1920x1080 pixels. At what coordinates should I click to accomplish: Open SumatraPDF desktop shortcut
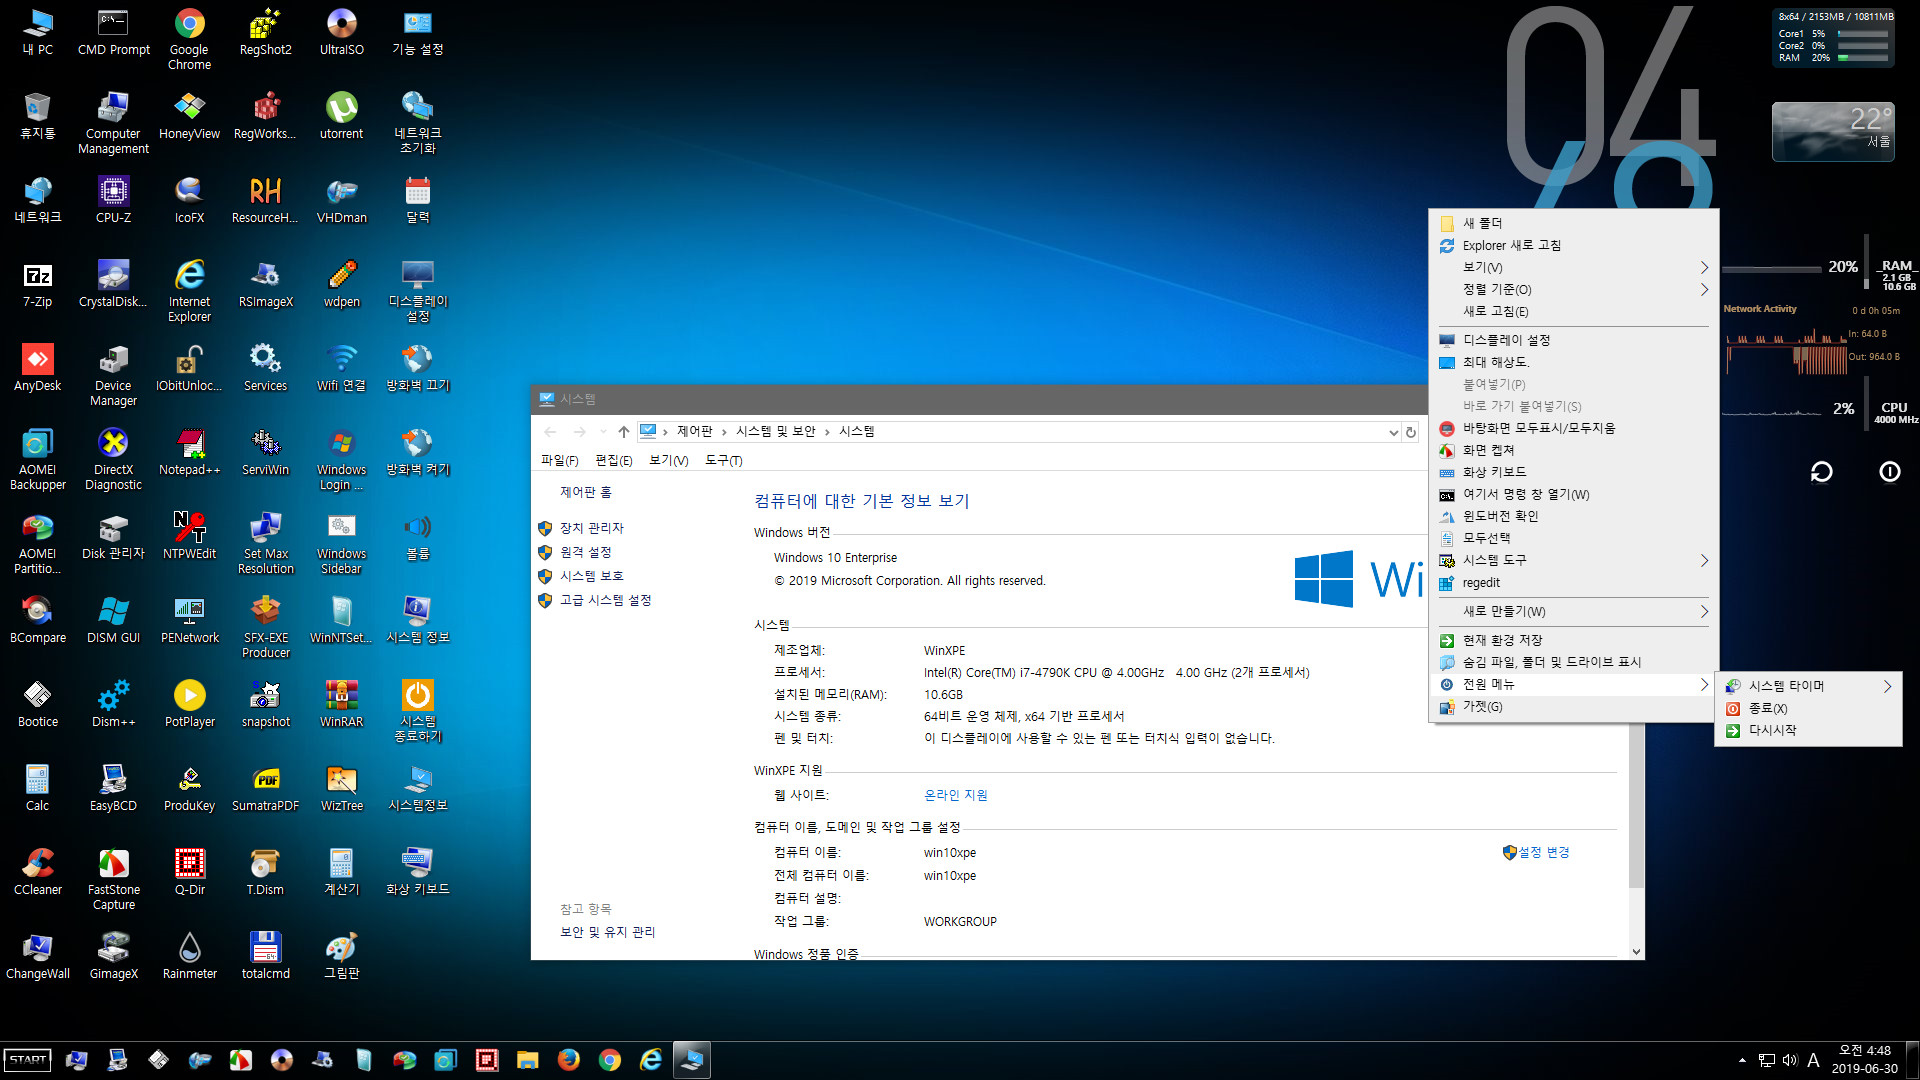265,788
